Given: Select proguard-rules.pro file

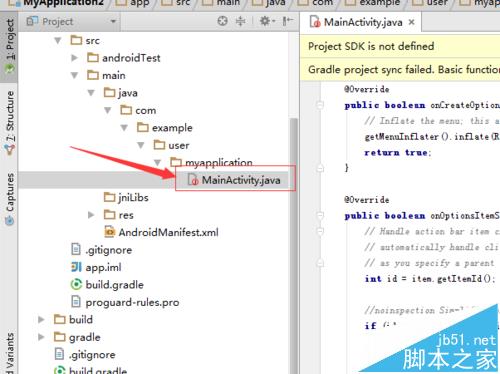Looking at the screenshot, I should coord(132,302).
